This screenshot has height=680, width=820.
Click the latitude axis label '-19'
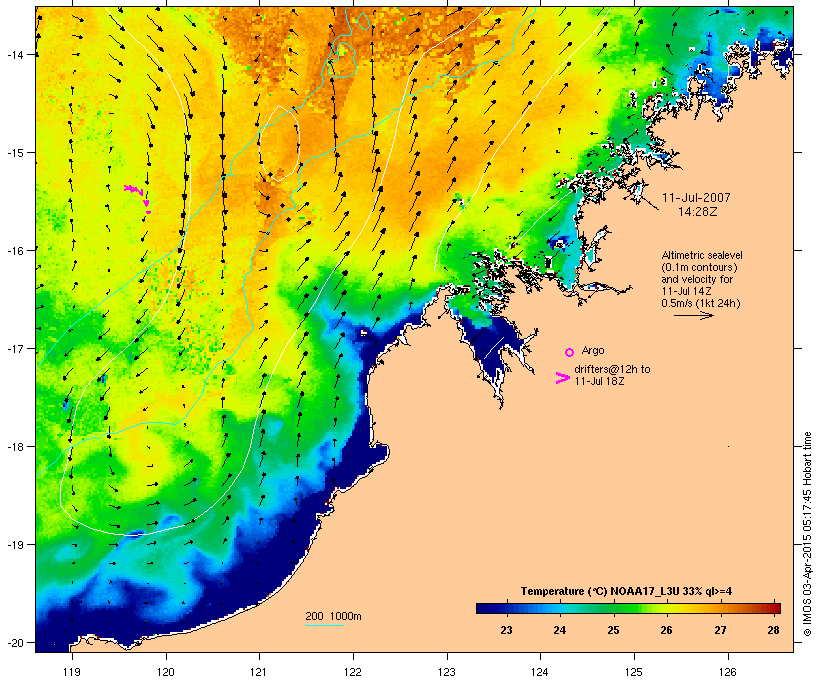point(15,545)
